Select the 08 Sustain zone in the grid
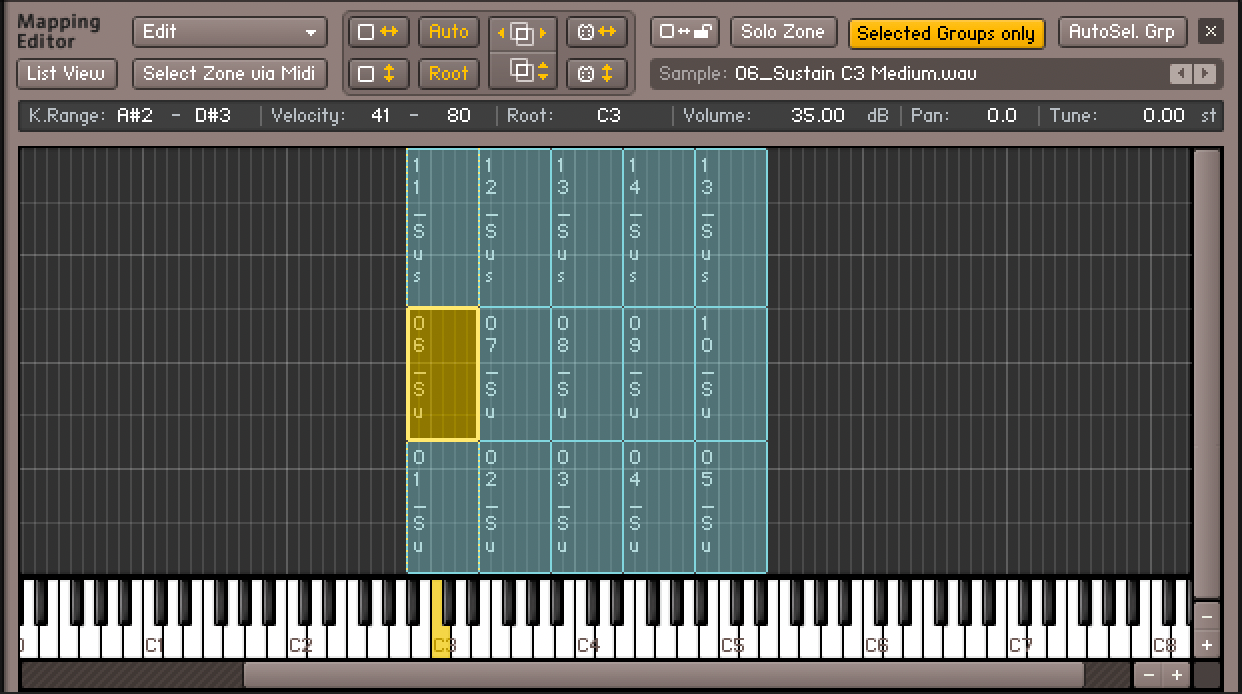1242x694 pixels. [x=586, y=373]
